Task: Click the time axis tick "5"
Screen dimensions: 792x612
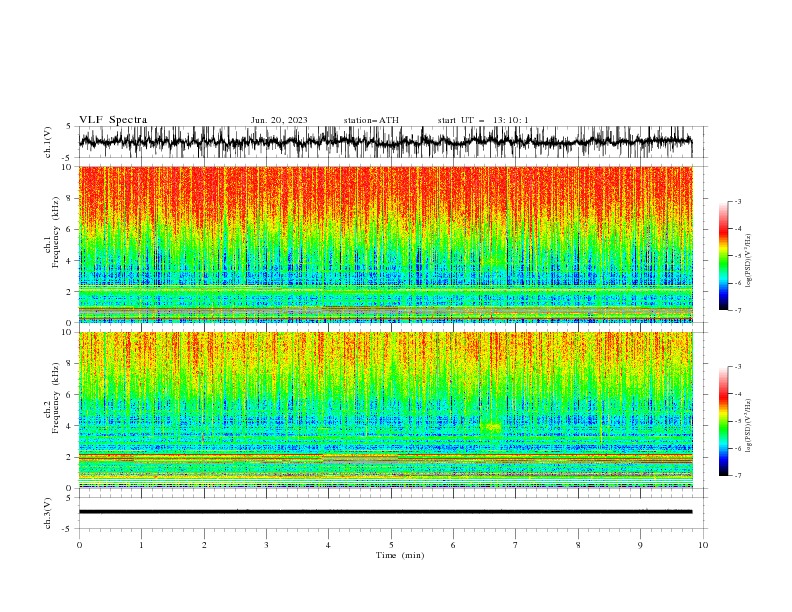Action: pos(391,545)
